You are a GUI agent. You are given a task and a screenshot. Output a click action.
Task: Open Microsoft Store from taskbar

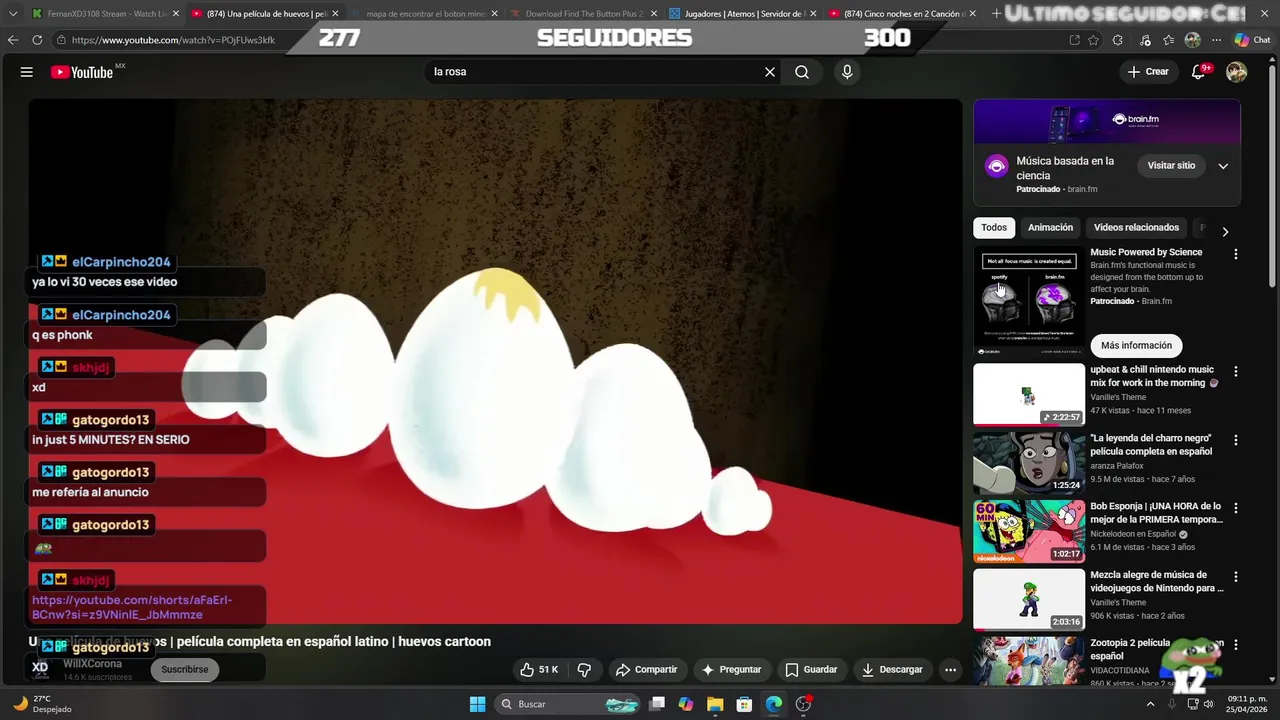point(744,704)
